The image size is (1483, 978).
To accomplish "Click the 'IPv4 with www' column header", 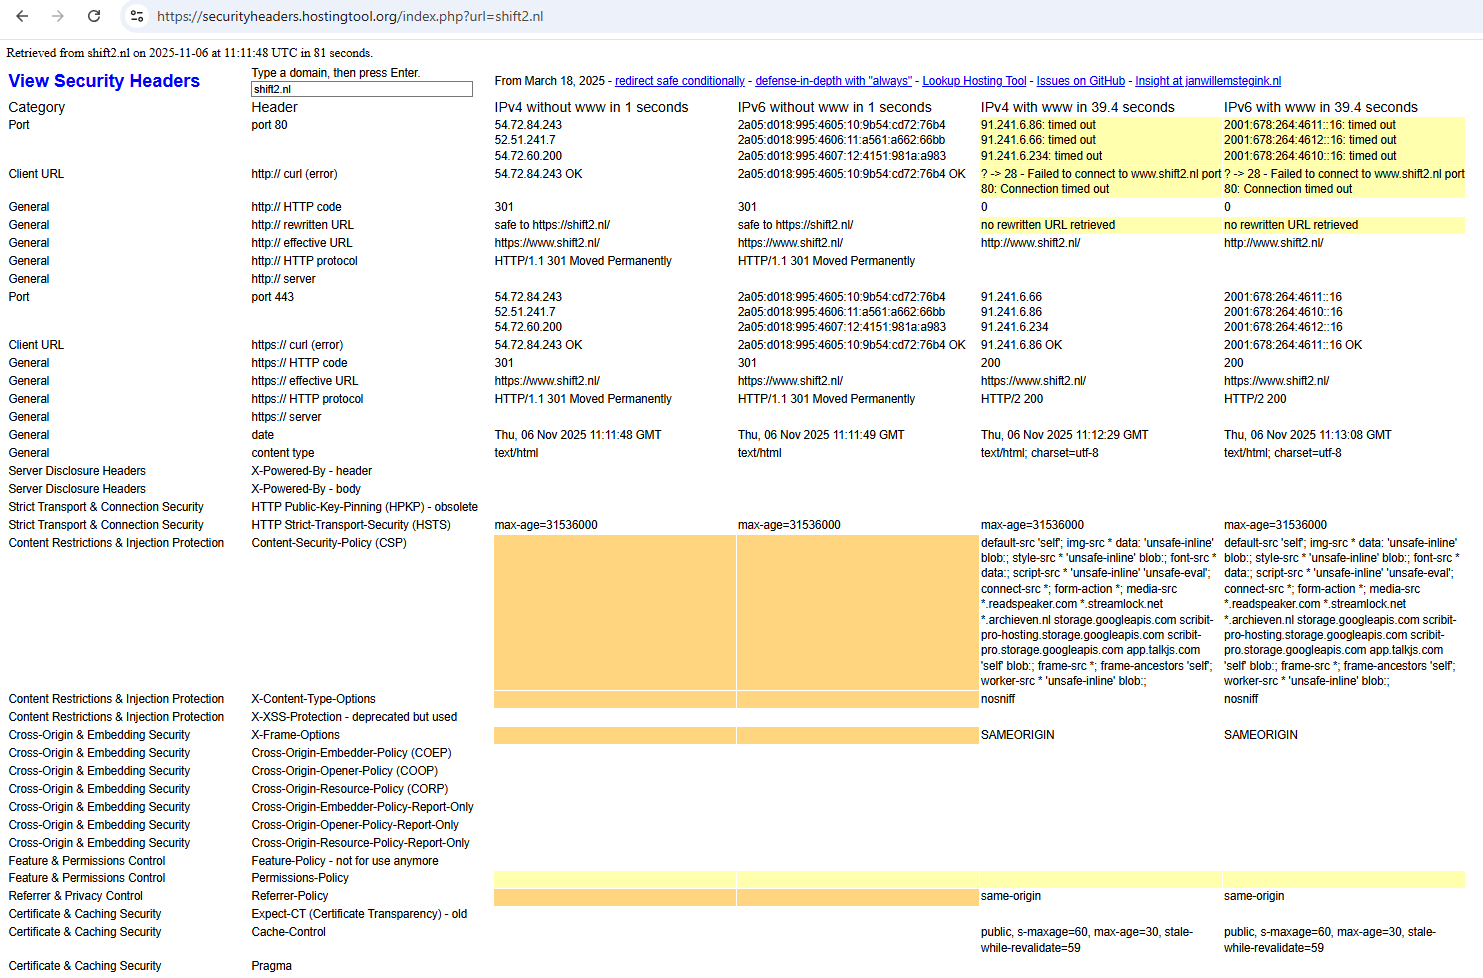I will pyautogui.click(x=1077, y=107).
